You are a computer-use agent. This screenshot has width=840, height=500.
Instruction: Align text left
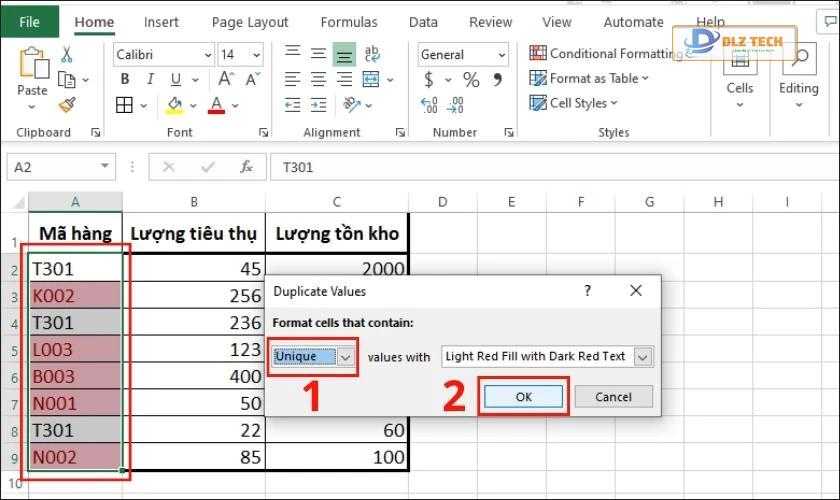pos(292,79)
